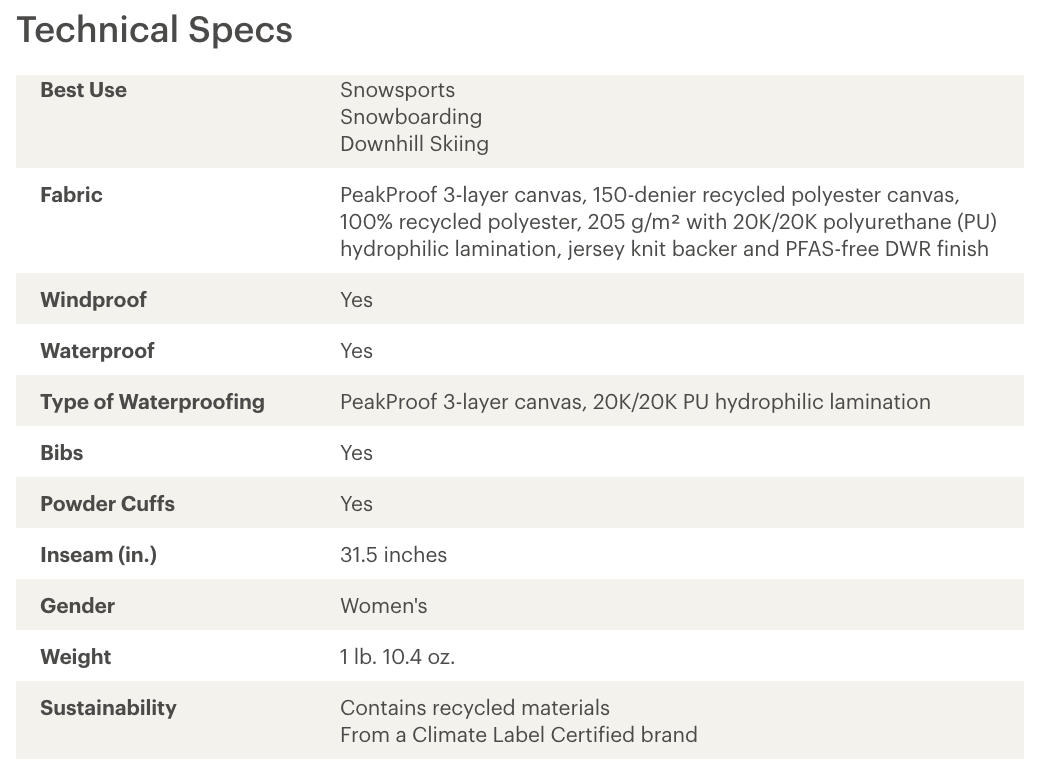The image size is (1048, 780).
Task: Click Snowboarding in Best Use
Action: pyautogui.click(x=410, y=117)
